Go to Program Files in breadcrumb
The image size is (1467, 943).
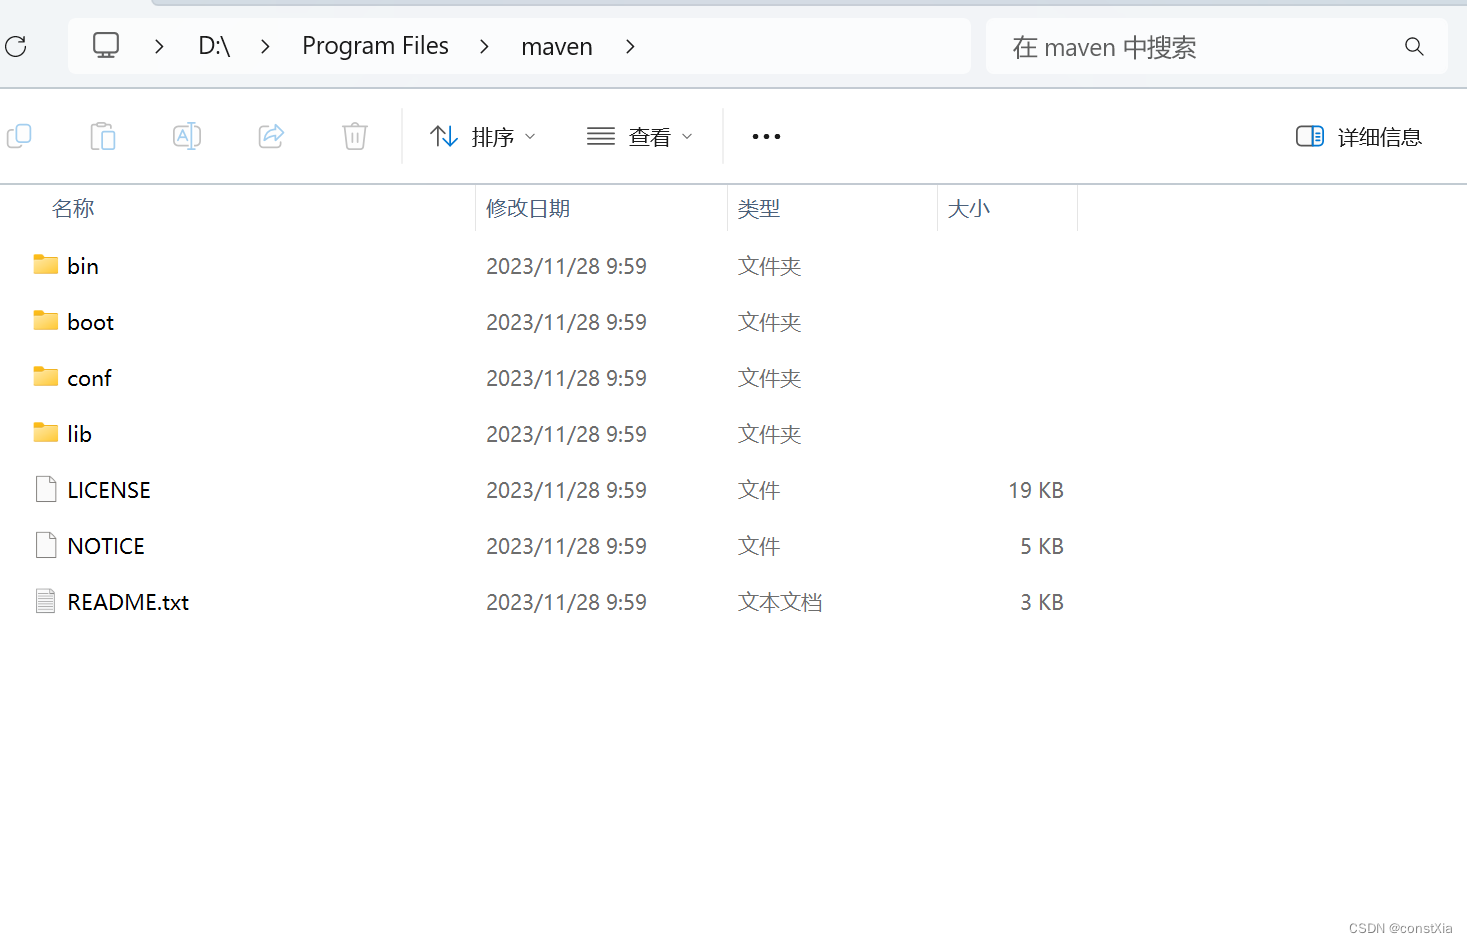(375, 46)
